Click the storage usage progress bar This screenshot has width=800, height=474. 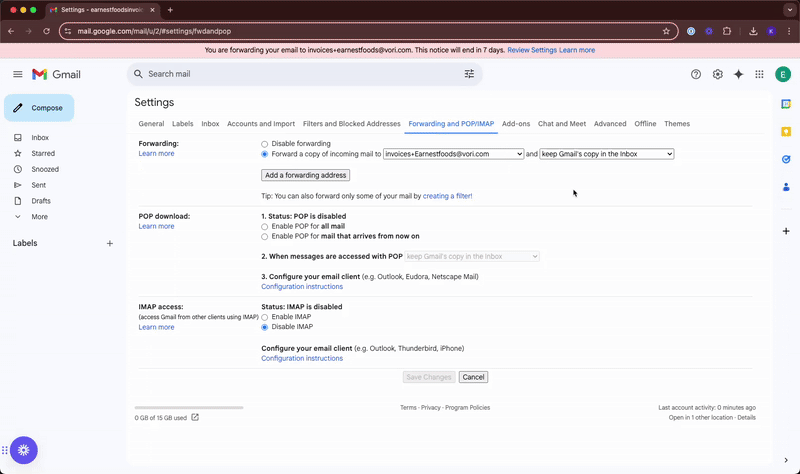189,408
